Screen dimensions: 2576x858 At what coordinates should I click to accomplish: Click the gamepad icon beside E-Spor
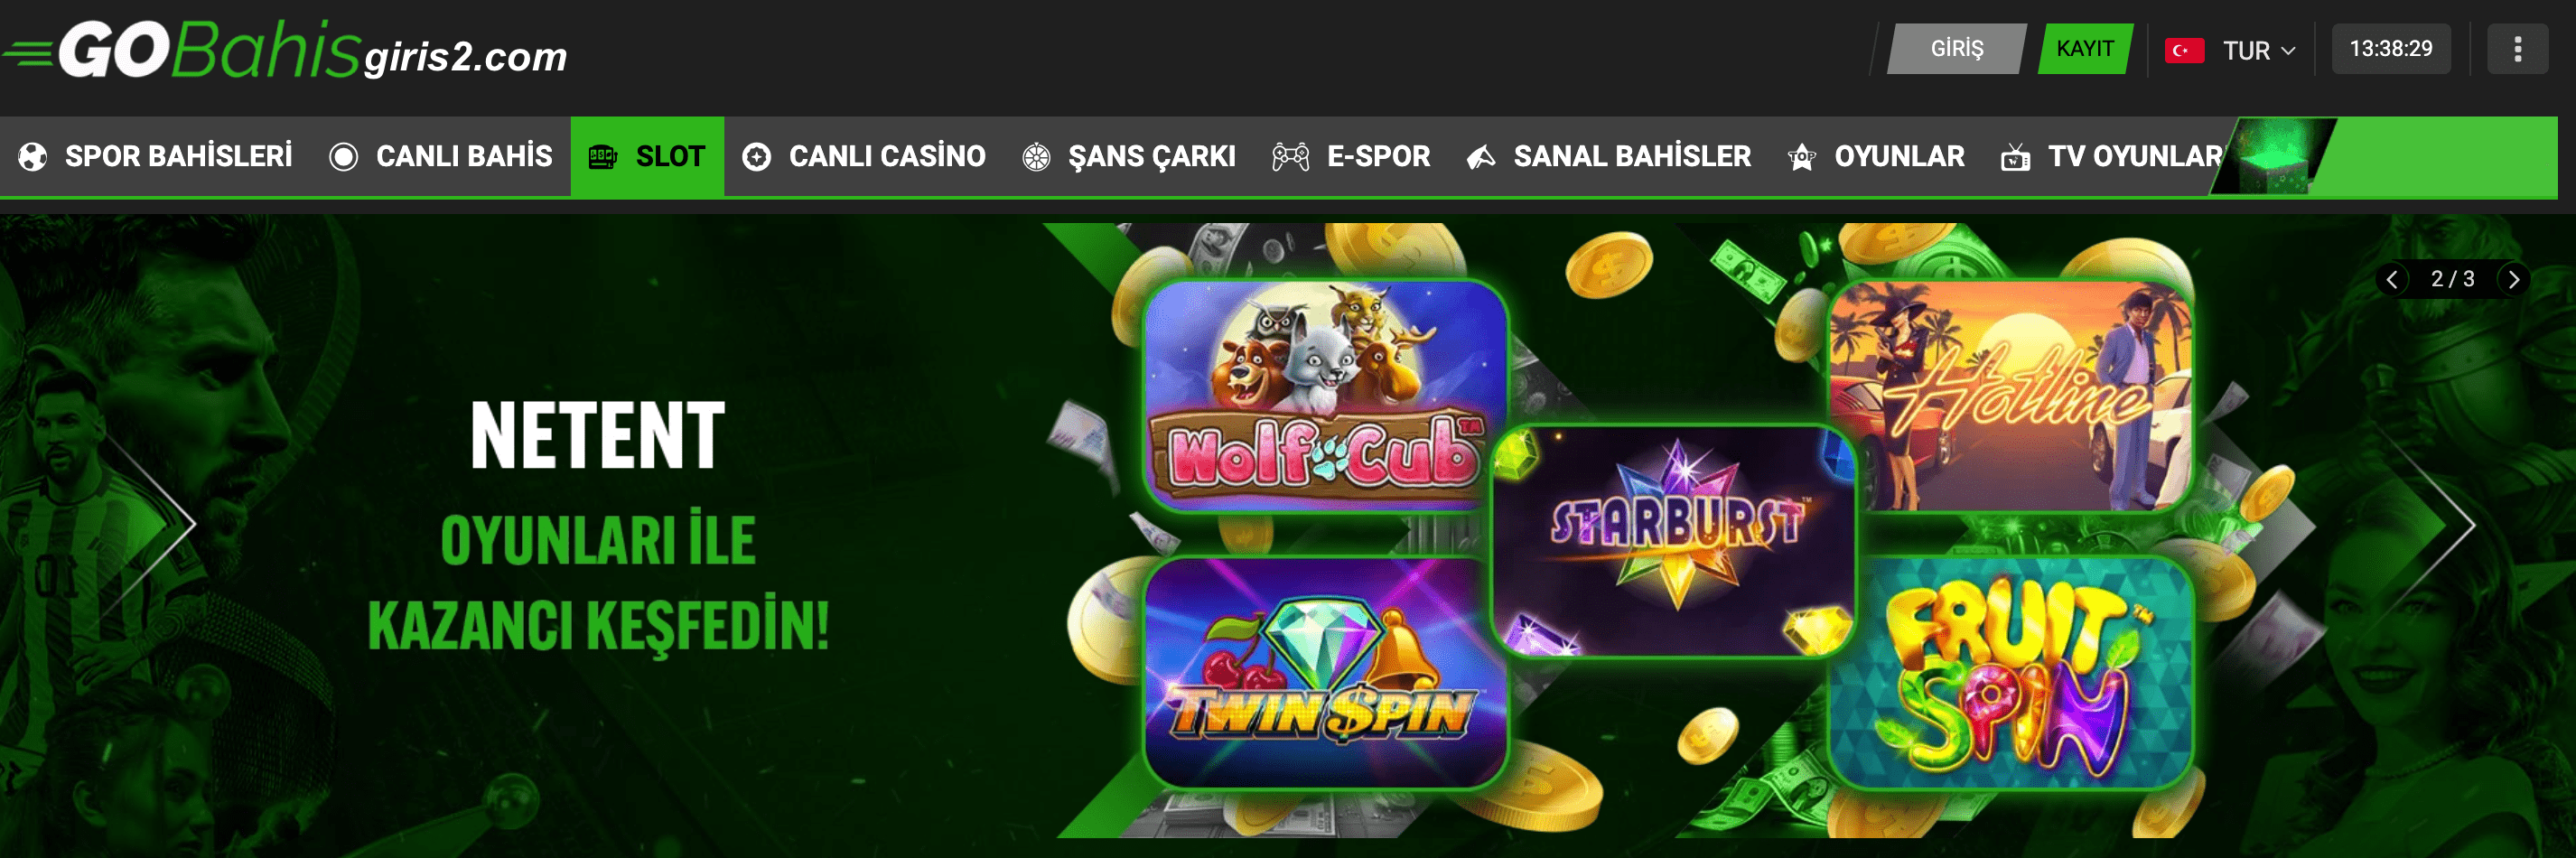(1291, 157)
